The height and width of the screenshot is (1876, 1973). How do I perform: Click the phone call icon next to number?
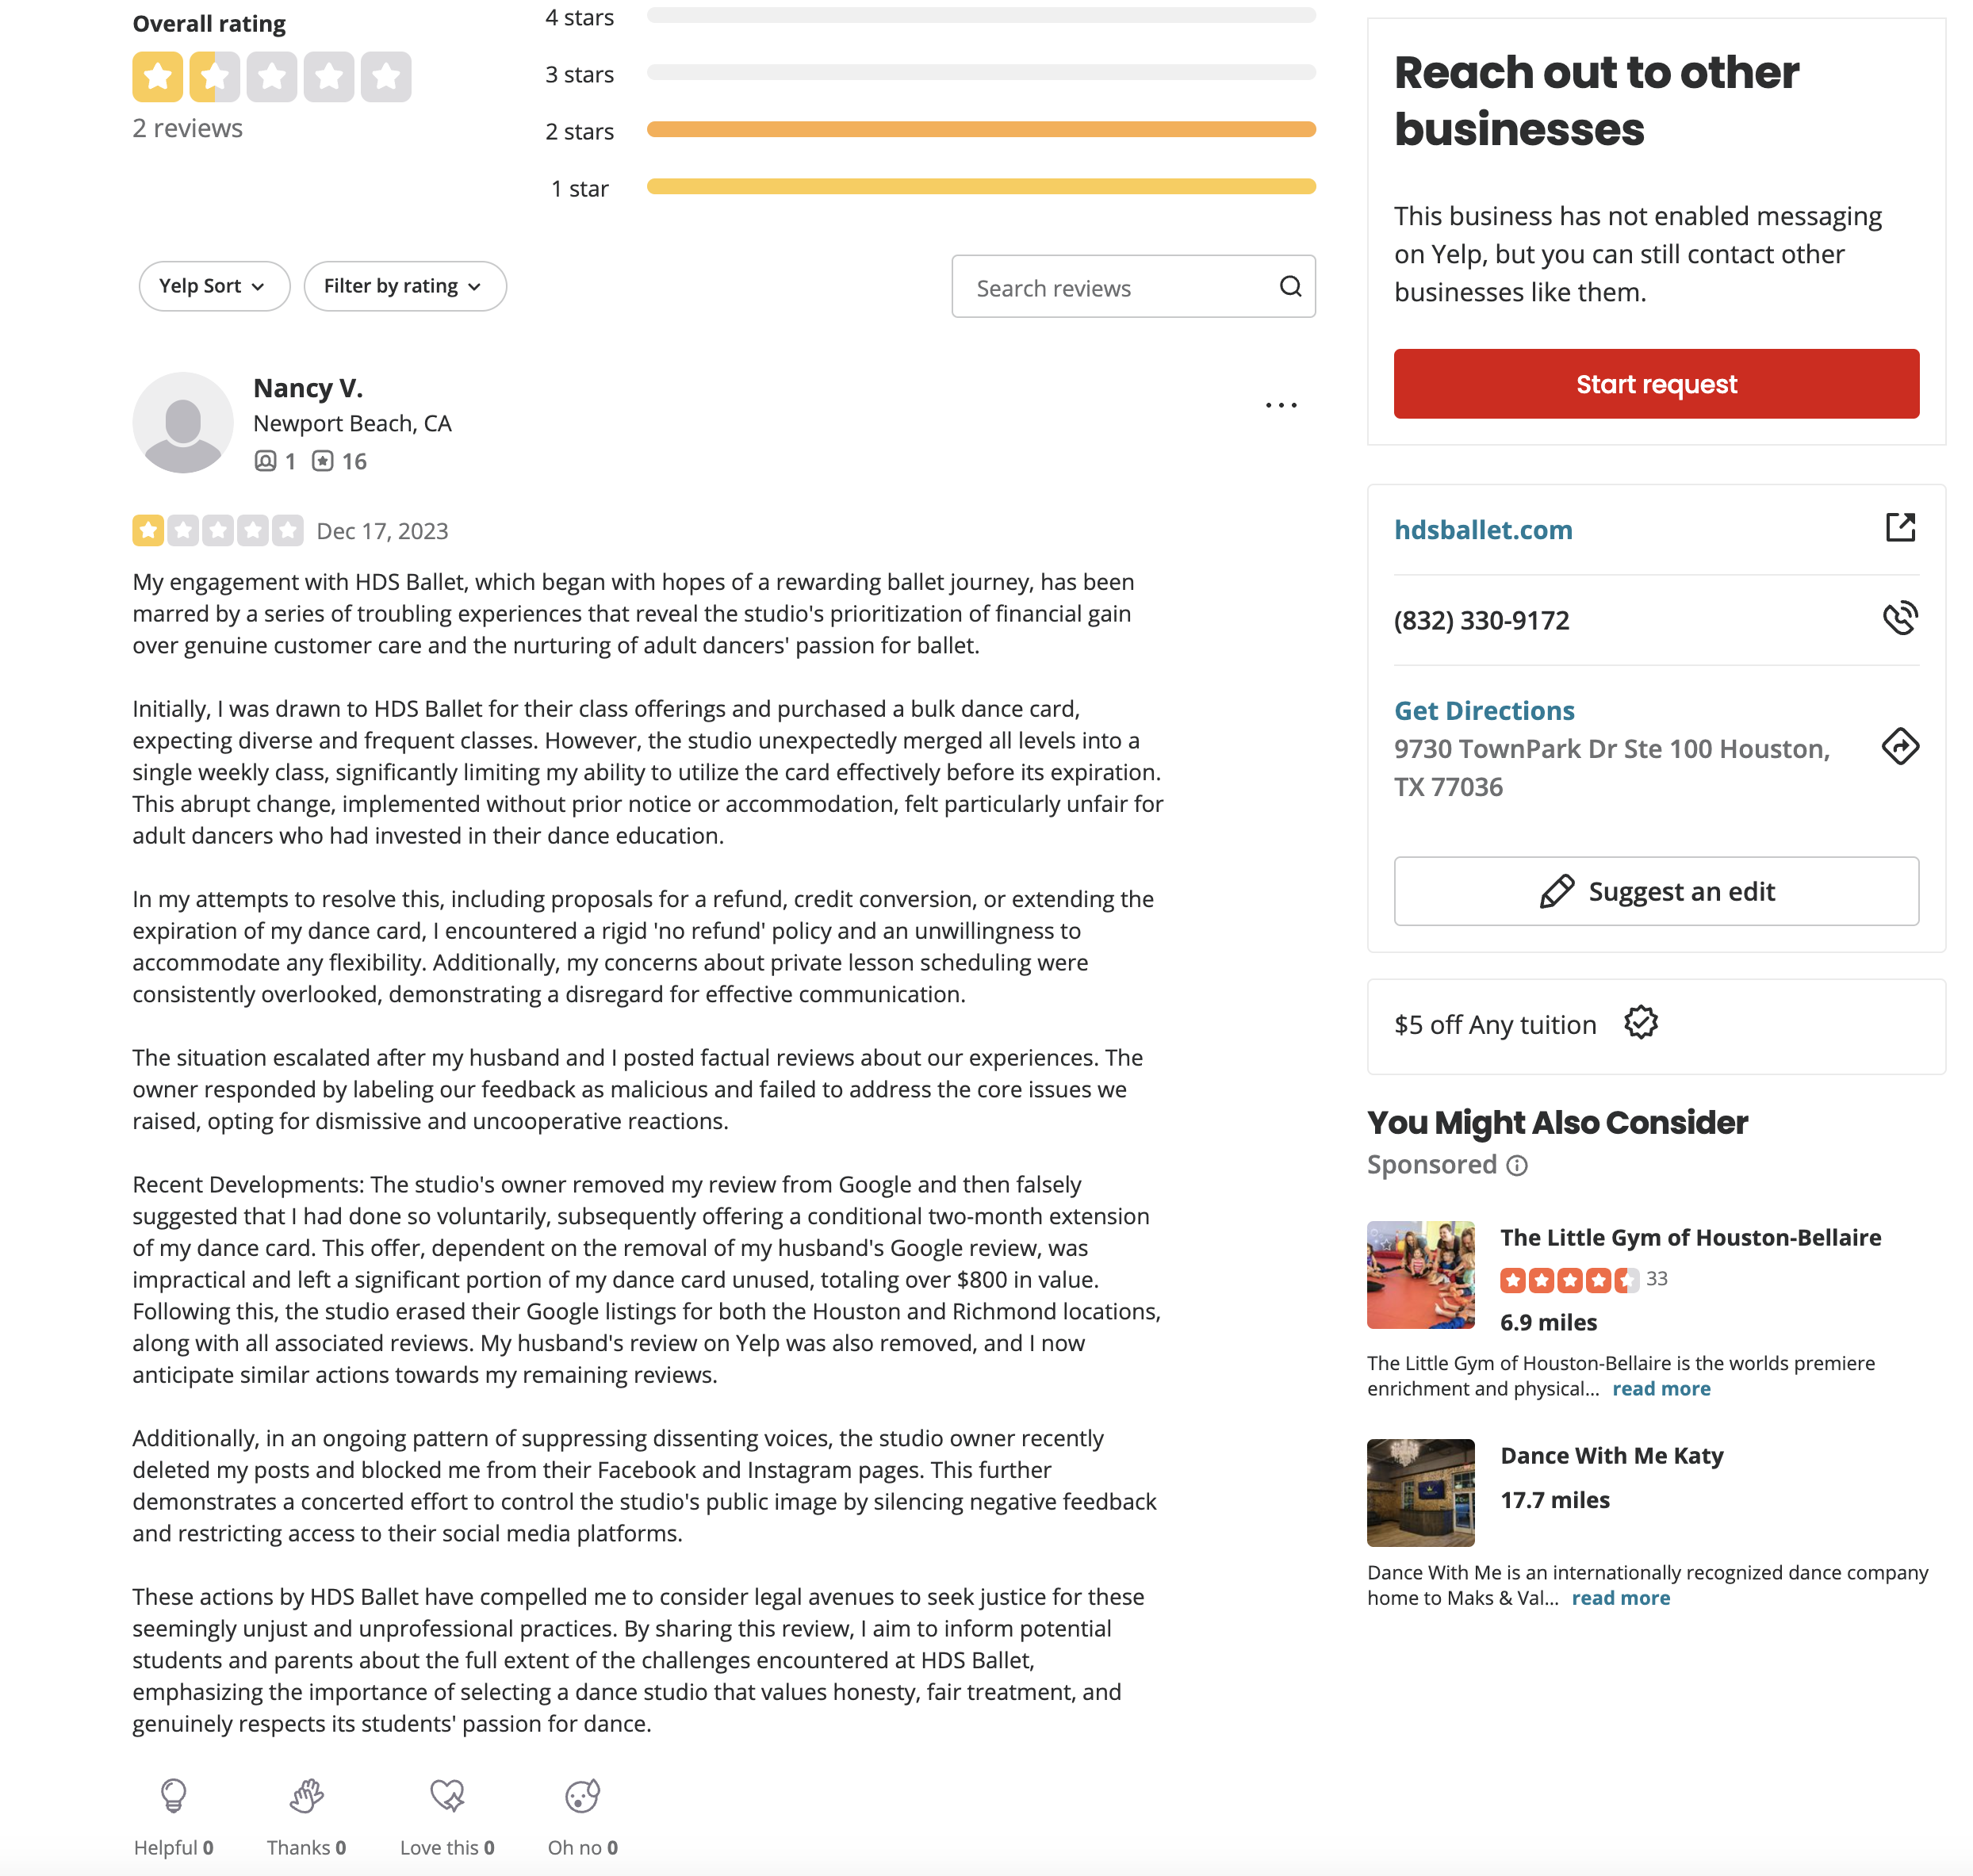[1901, 618]
